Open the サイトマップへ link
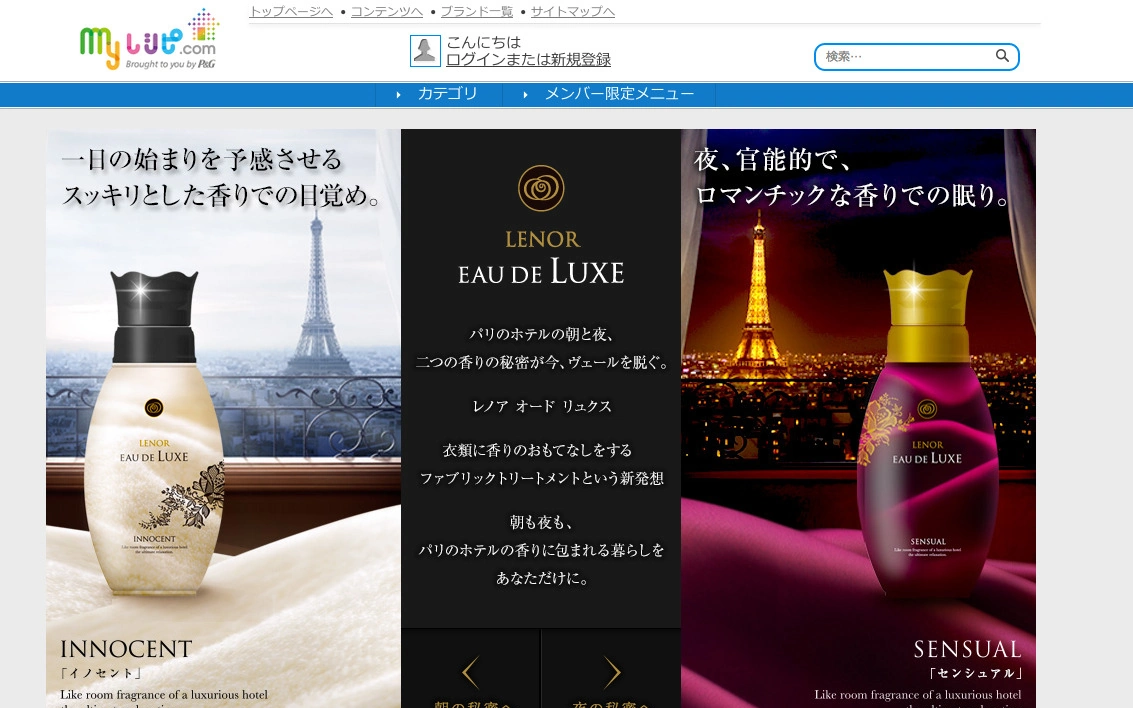 click(572, 12)
